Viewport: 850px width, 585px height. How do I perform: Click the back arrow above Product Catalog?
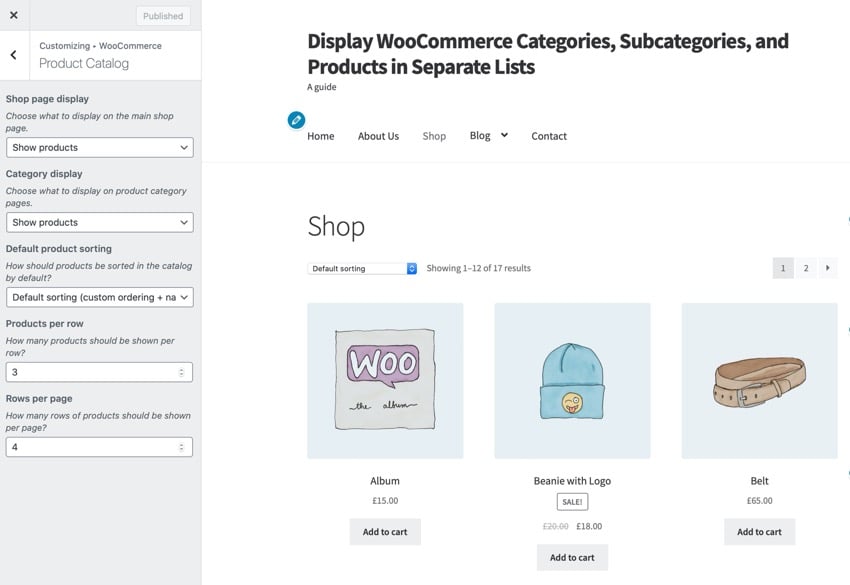pyautogui.click(x=13, y=53)
